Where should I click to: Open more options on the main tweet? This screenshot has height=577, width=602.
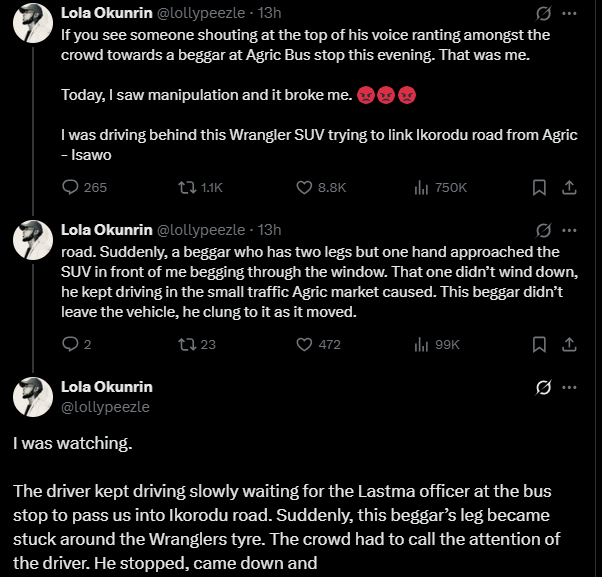[x=569, y=387]
